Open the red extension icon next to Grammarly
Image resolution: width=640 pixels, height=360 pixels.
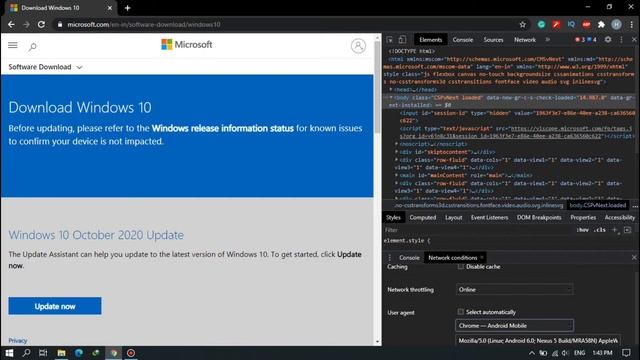[x=556, y=24]
